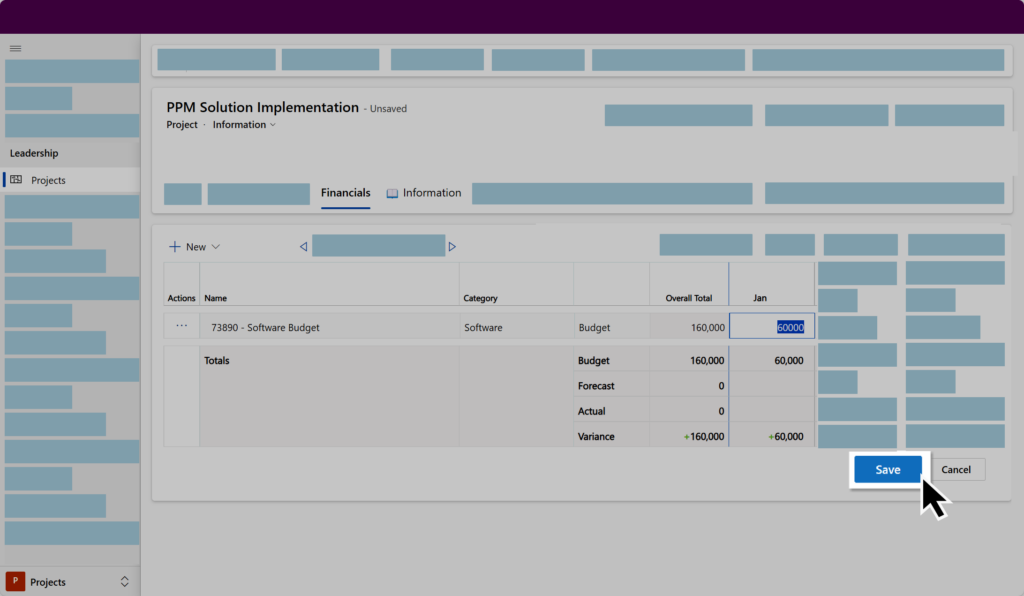This screenshot has height=596, width=1024.
Task: Open row actions ellipsis for Software Budget
Action: 182,326
